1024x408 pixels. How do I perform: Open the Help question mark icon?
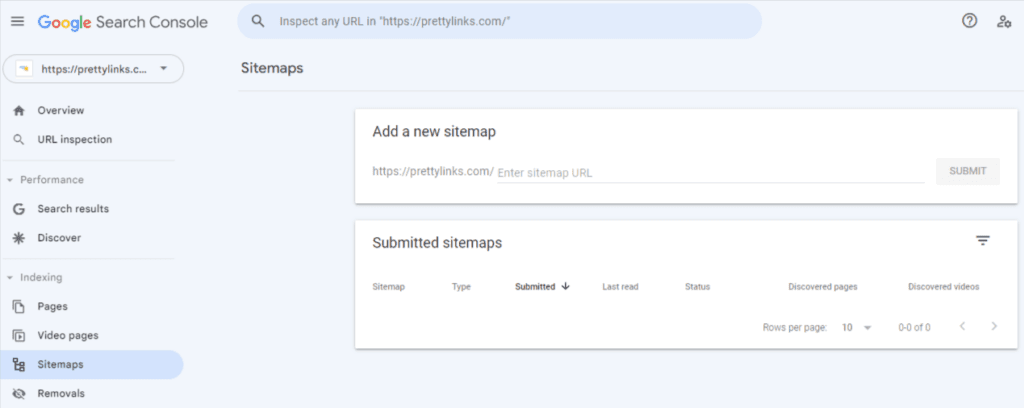tap(970, 21)
